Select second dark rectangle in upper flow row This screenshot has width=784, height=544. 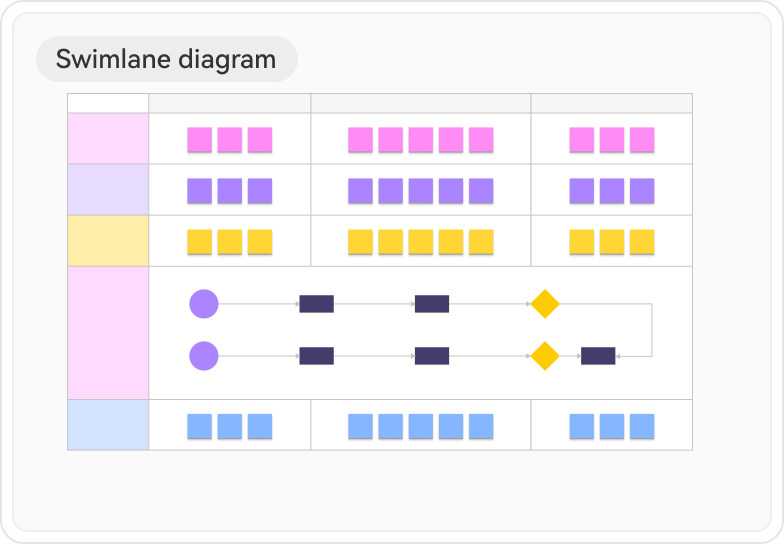432,304
